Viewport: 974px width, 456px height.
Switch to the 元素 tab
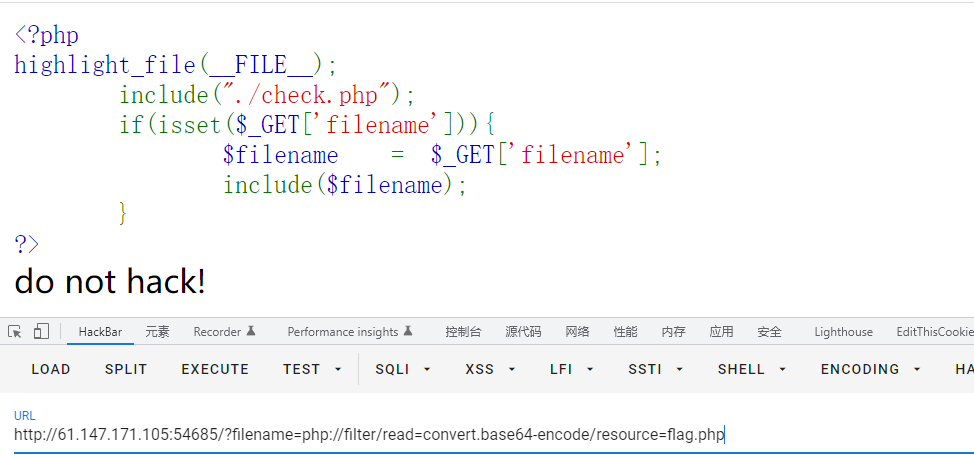(157, 332)
